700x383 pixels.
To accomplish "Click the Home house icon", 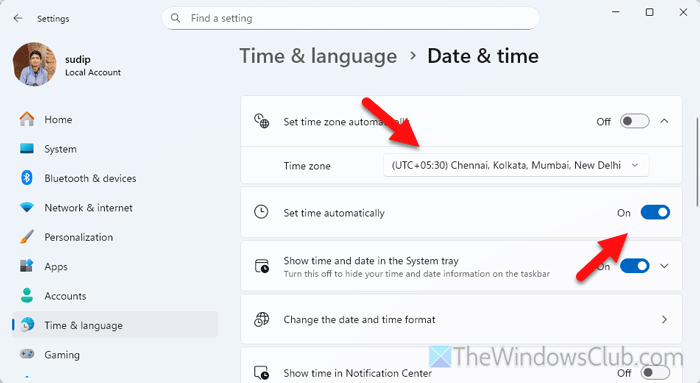I will pyautogui.click(x=27, y=119).
